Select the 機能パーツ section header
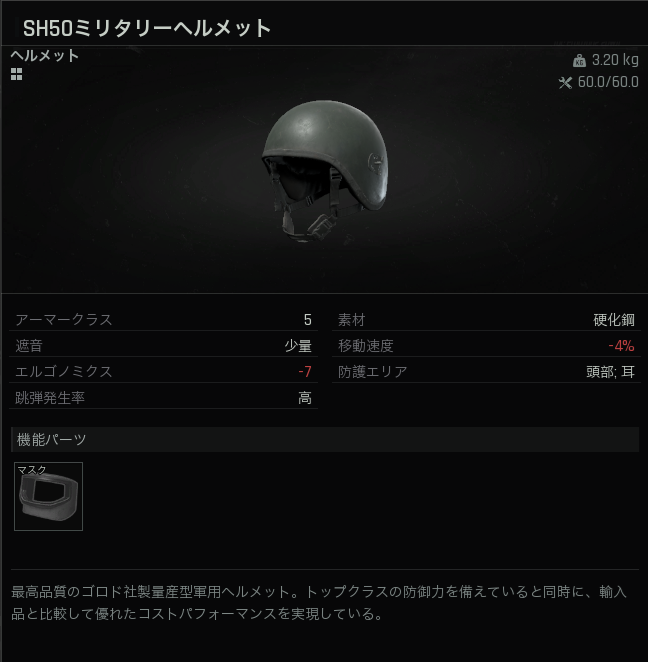The image size is (648, 662). point(325,440)
